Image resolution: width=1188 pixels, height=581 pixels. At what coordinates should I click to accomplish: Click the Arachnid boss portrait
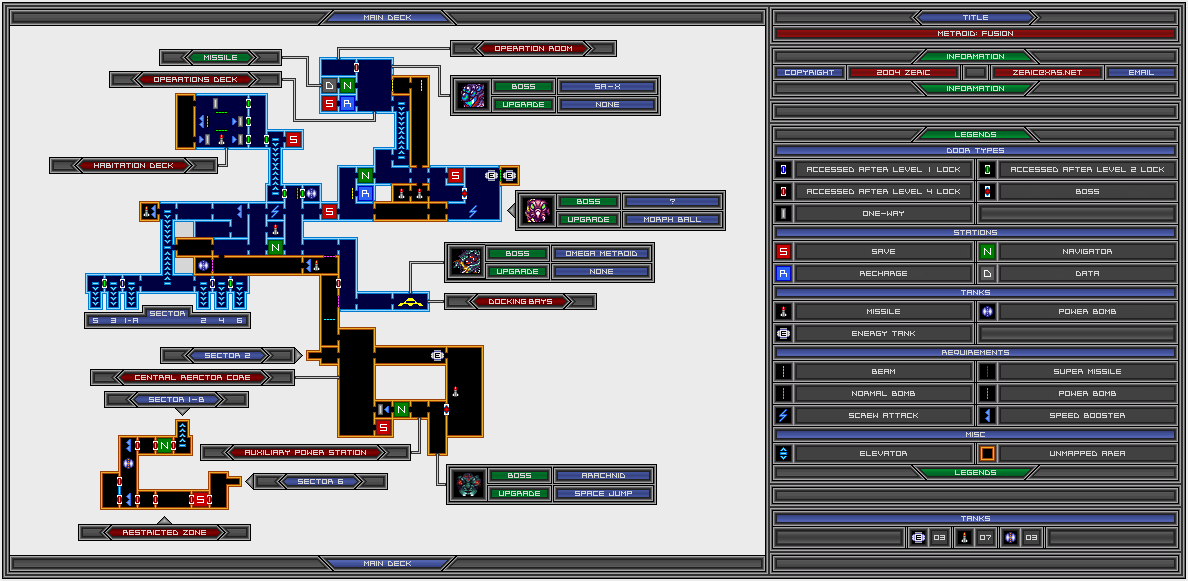pyautogui.click(x=465, y=484)
